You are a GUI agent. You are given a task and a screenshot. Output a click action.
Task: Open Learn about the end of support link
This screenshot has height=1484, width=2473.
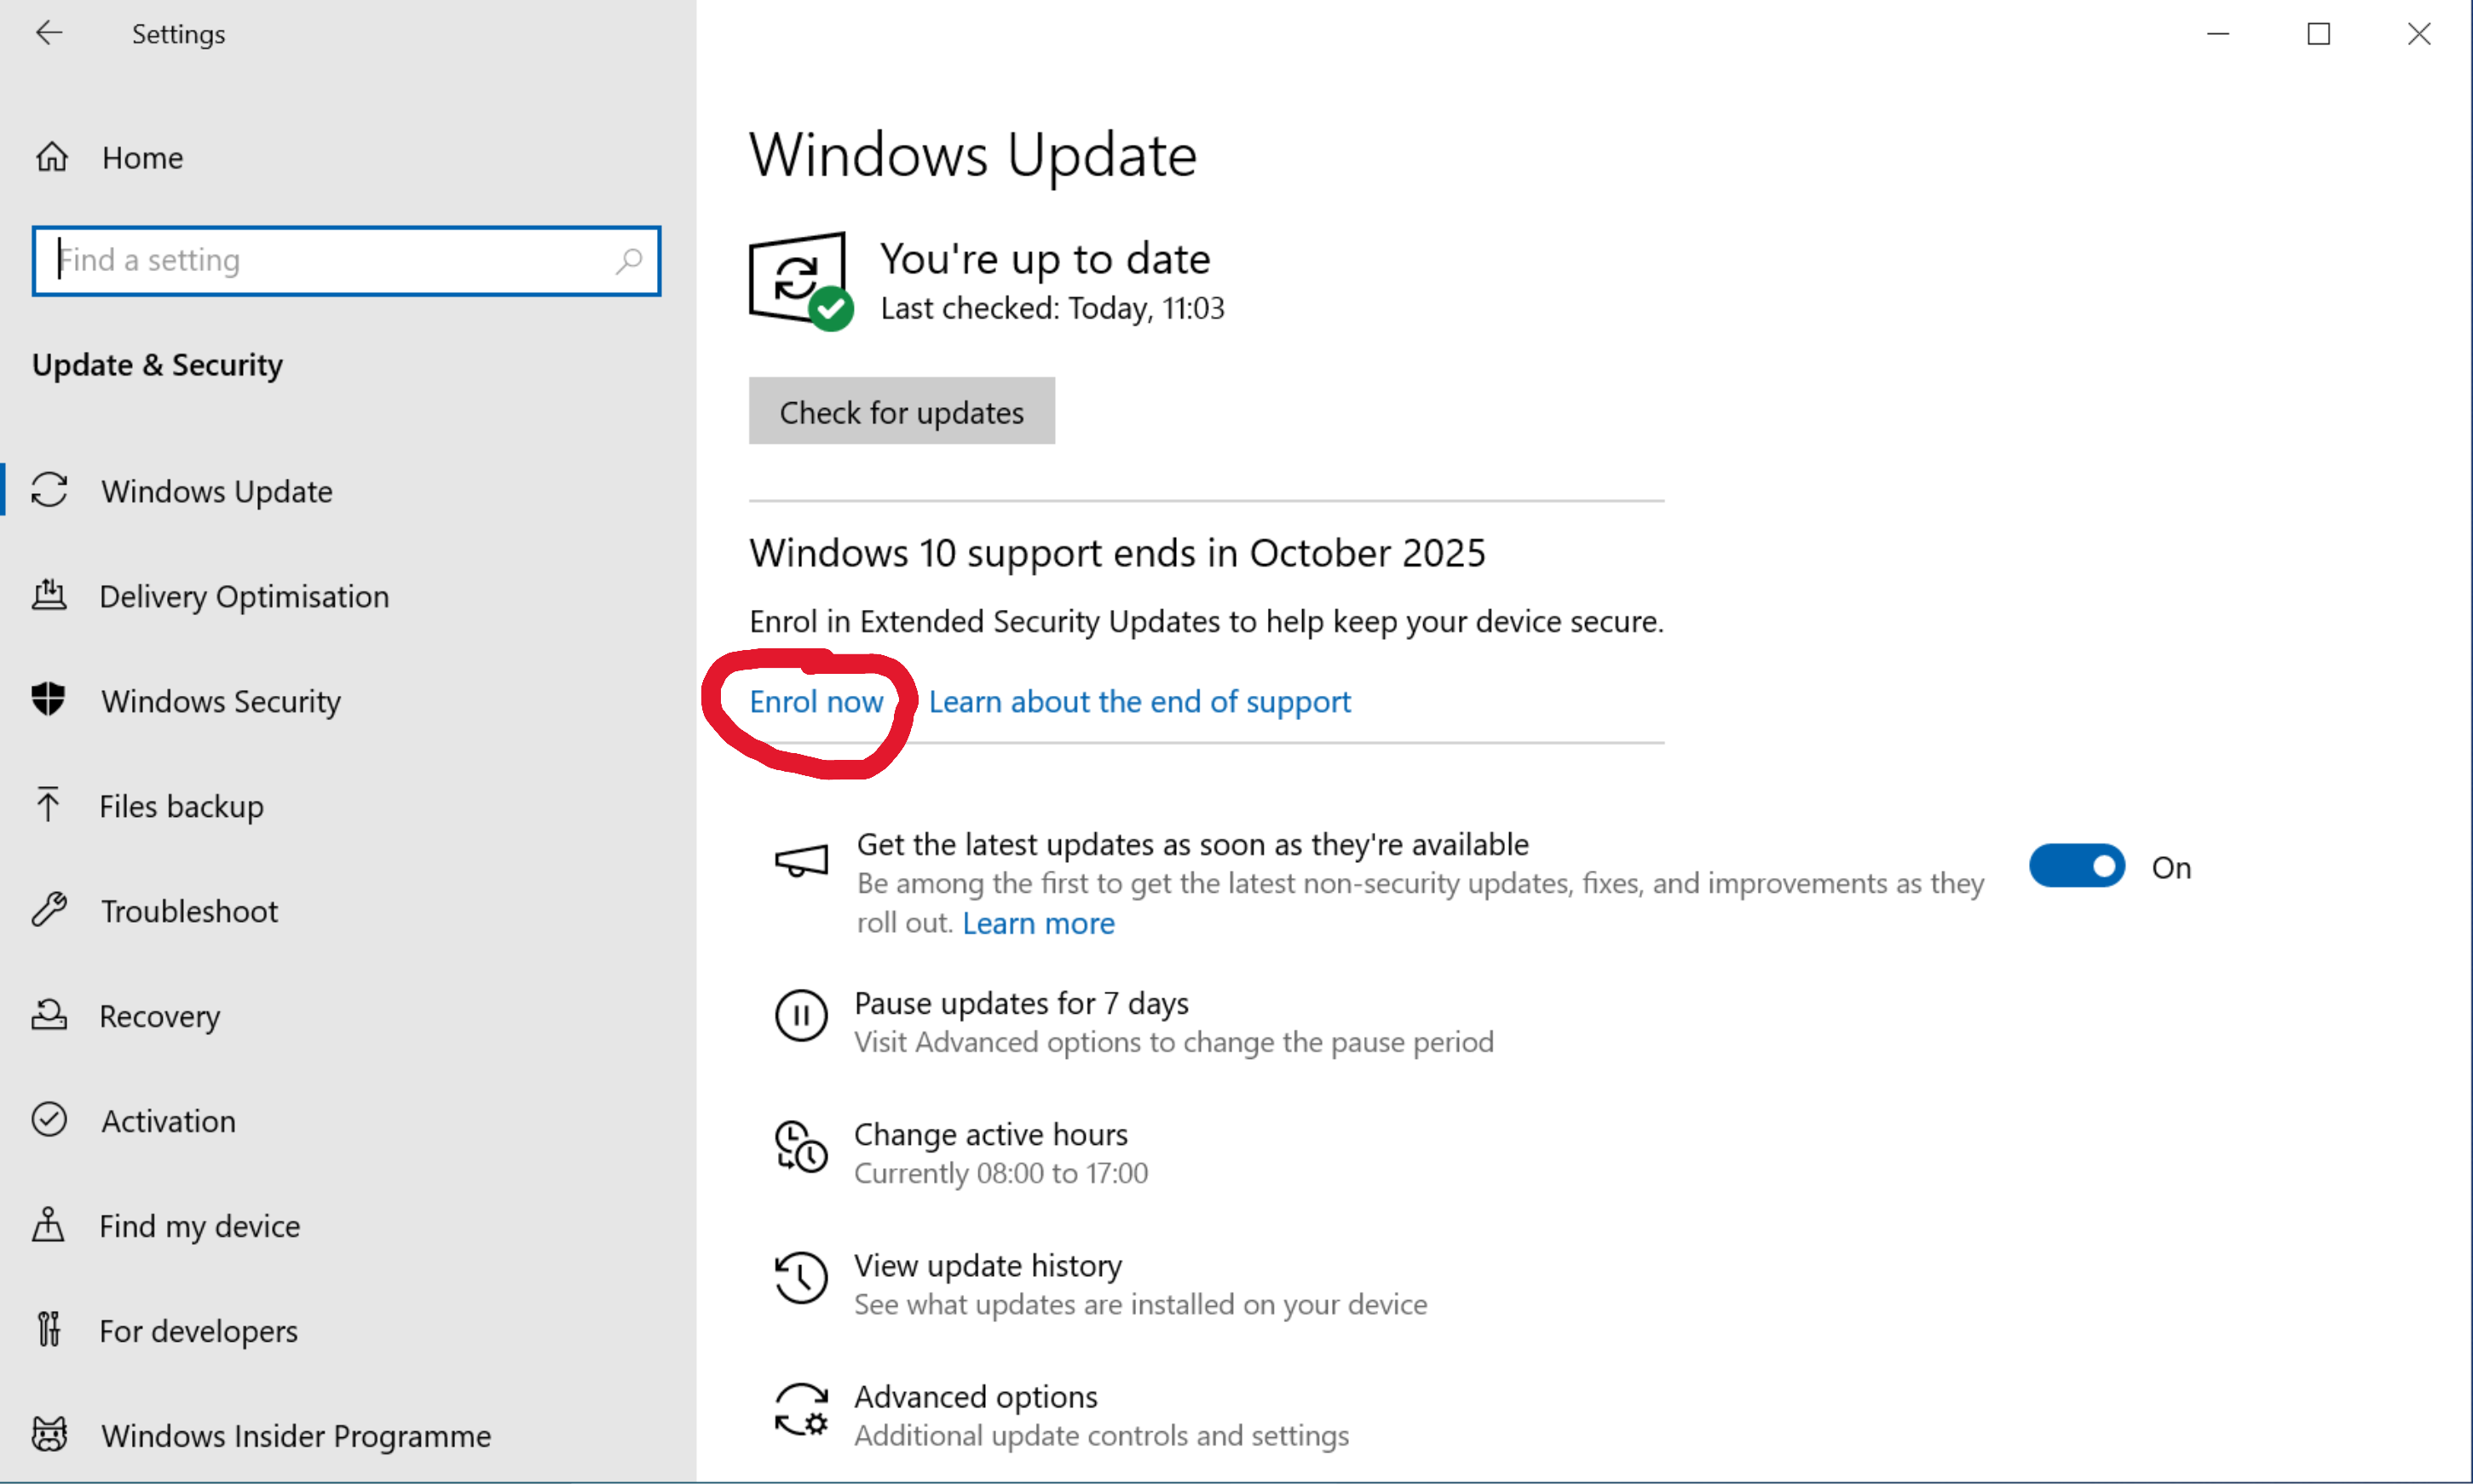point(1139,701)
